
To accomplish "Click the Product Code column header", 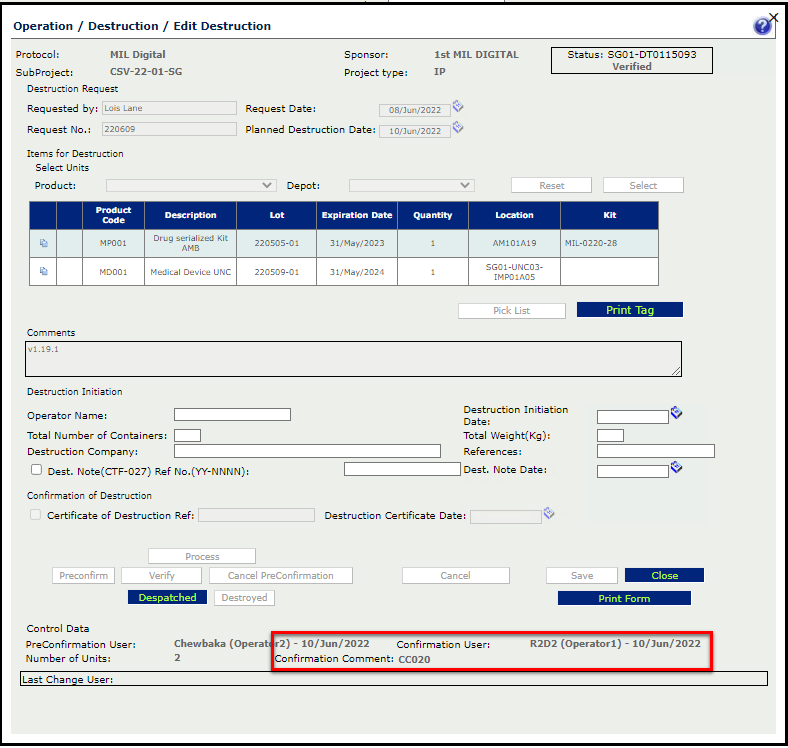I will pyautogui.click(x=113, y=215).
